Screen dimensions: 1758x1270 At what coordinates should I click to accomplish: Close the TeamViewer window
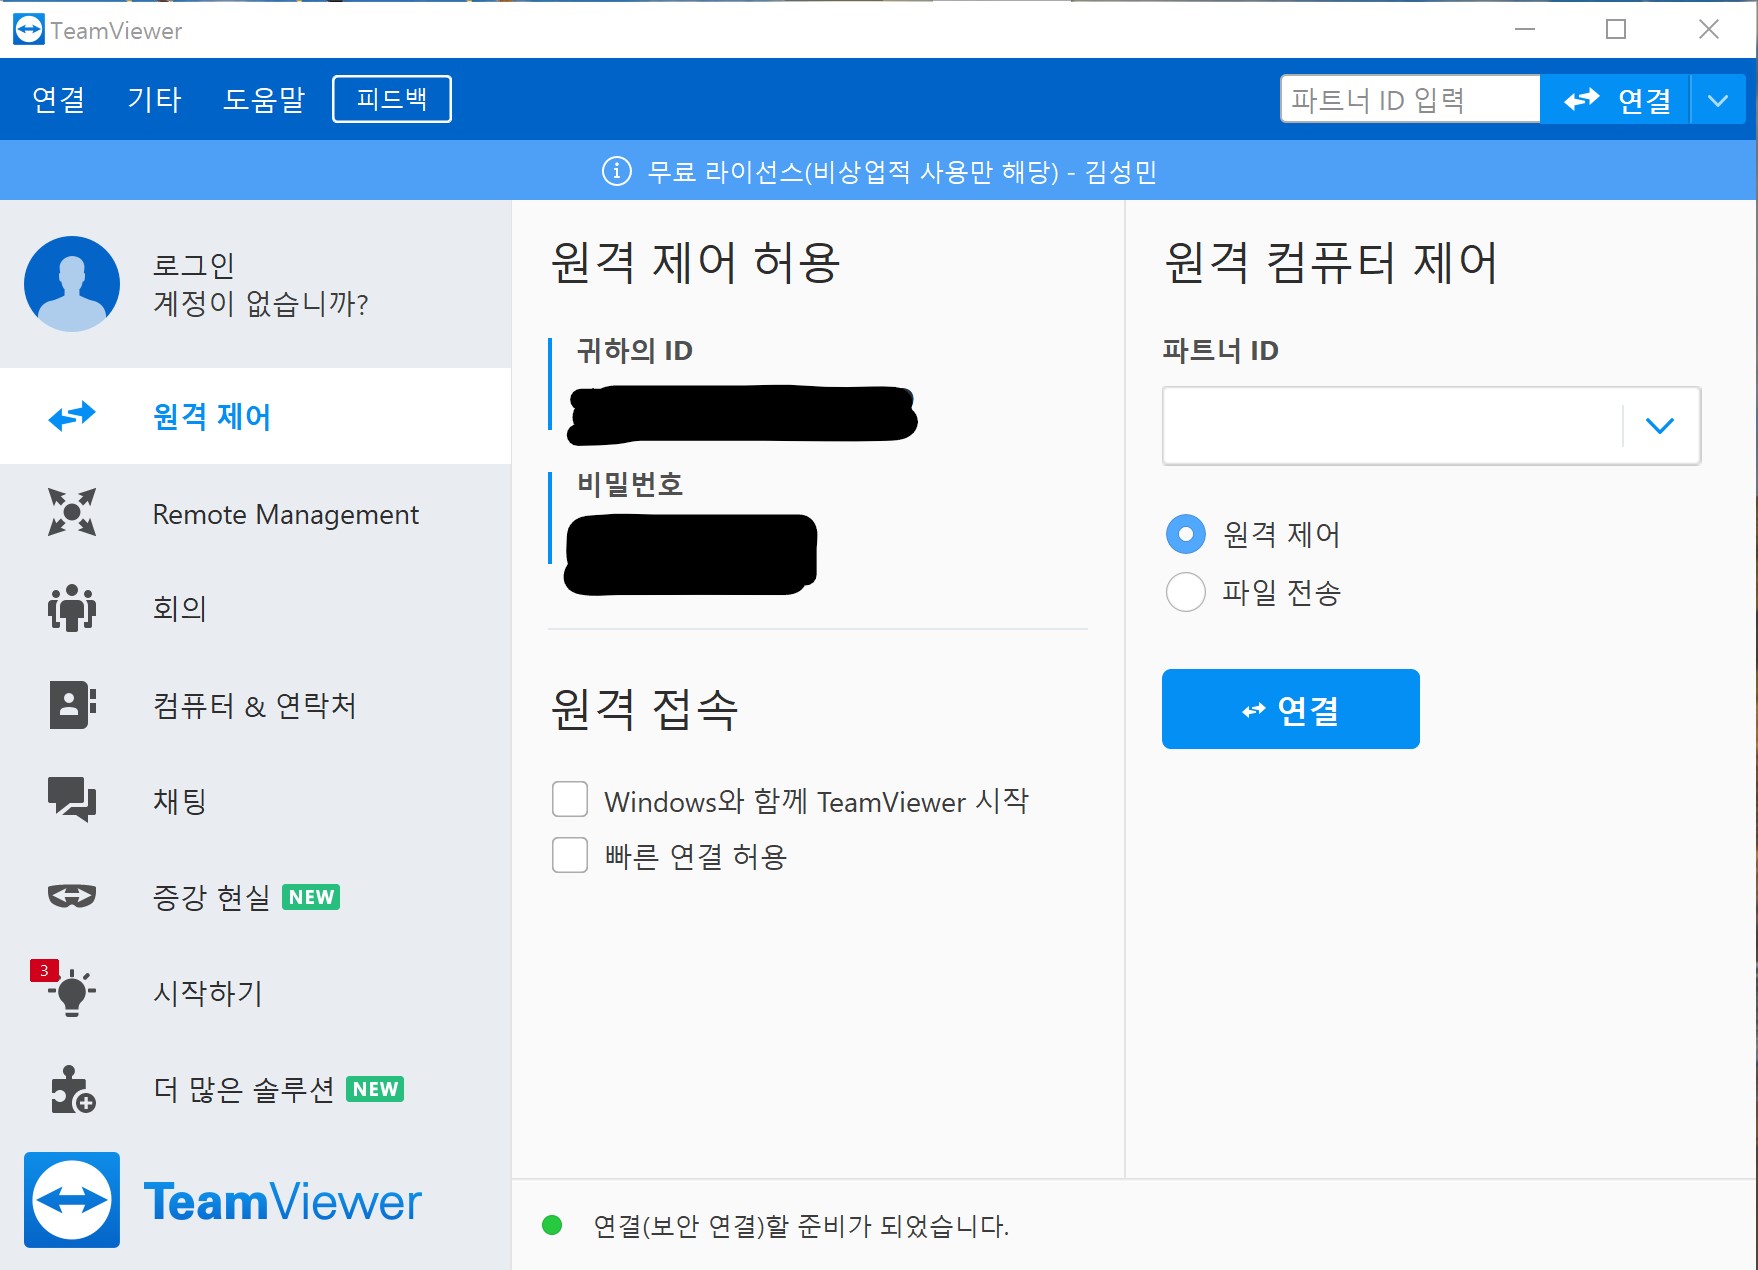tap(1709, 29)
